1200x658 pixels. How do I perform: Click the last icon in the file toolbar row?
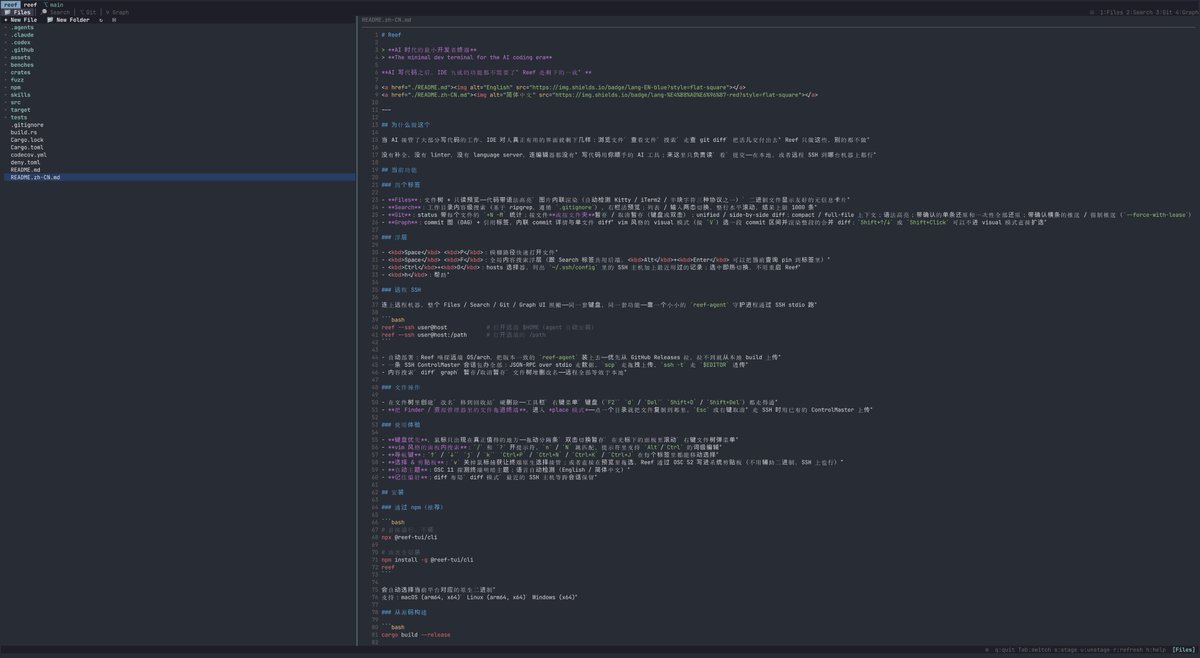pyautogui.click(x=114, y=20)
